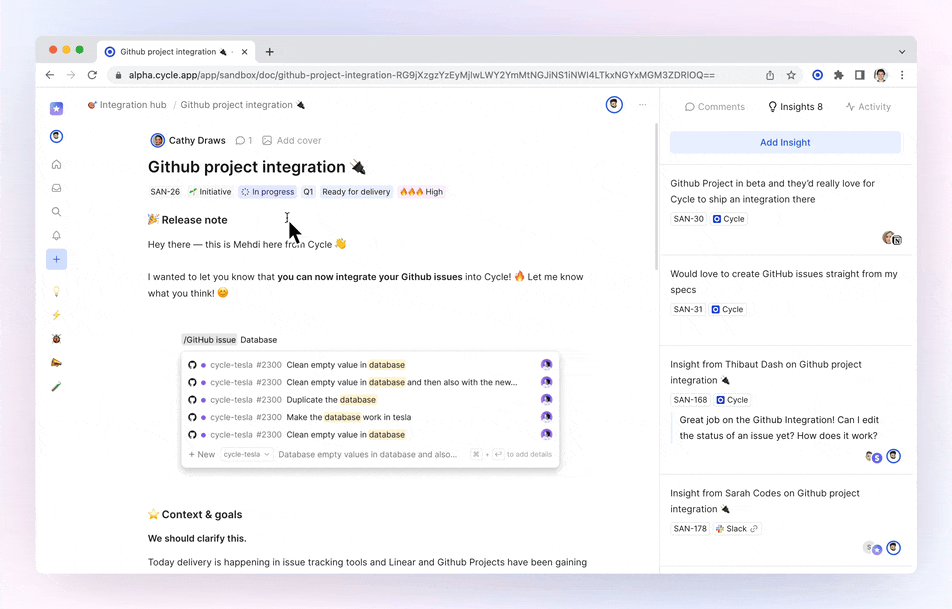Open Chrome's three-dot menu

pyautogui.click(x=902, y=75)
